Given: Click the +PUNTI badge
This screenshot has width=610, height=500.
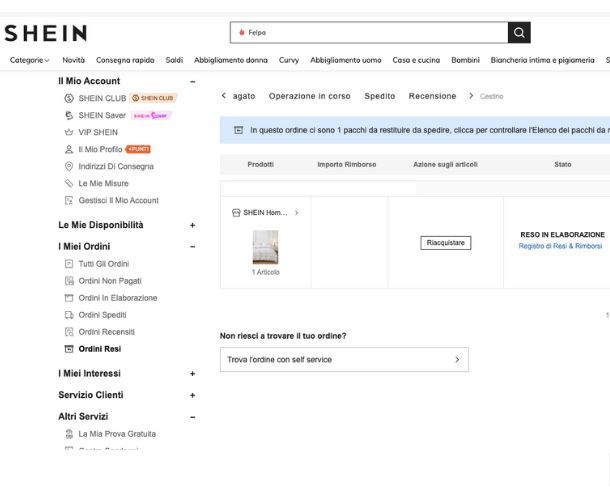Looking at the screenshot, I should (x=138, y=149).
